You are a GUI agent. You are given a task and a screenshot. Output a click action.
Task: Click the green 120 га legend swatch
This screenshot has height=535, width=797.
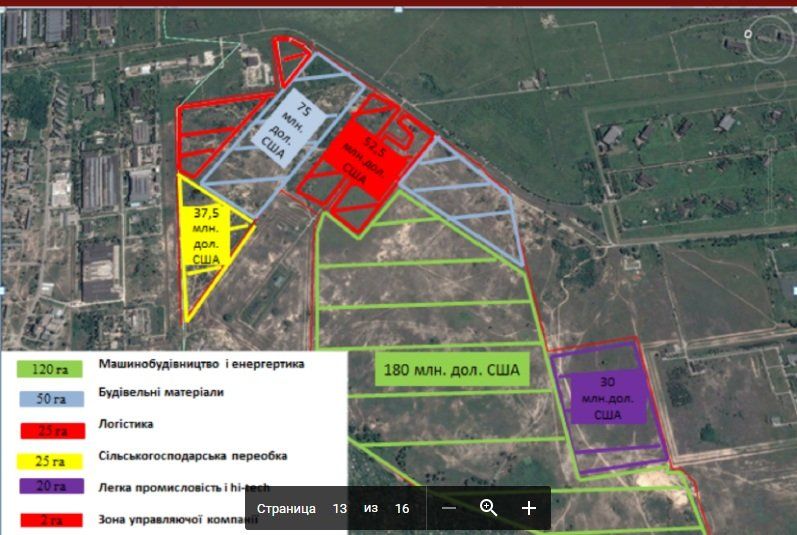point(50,368)
